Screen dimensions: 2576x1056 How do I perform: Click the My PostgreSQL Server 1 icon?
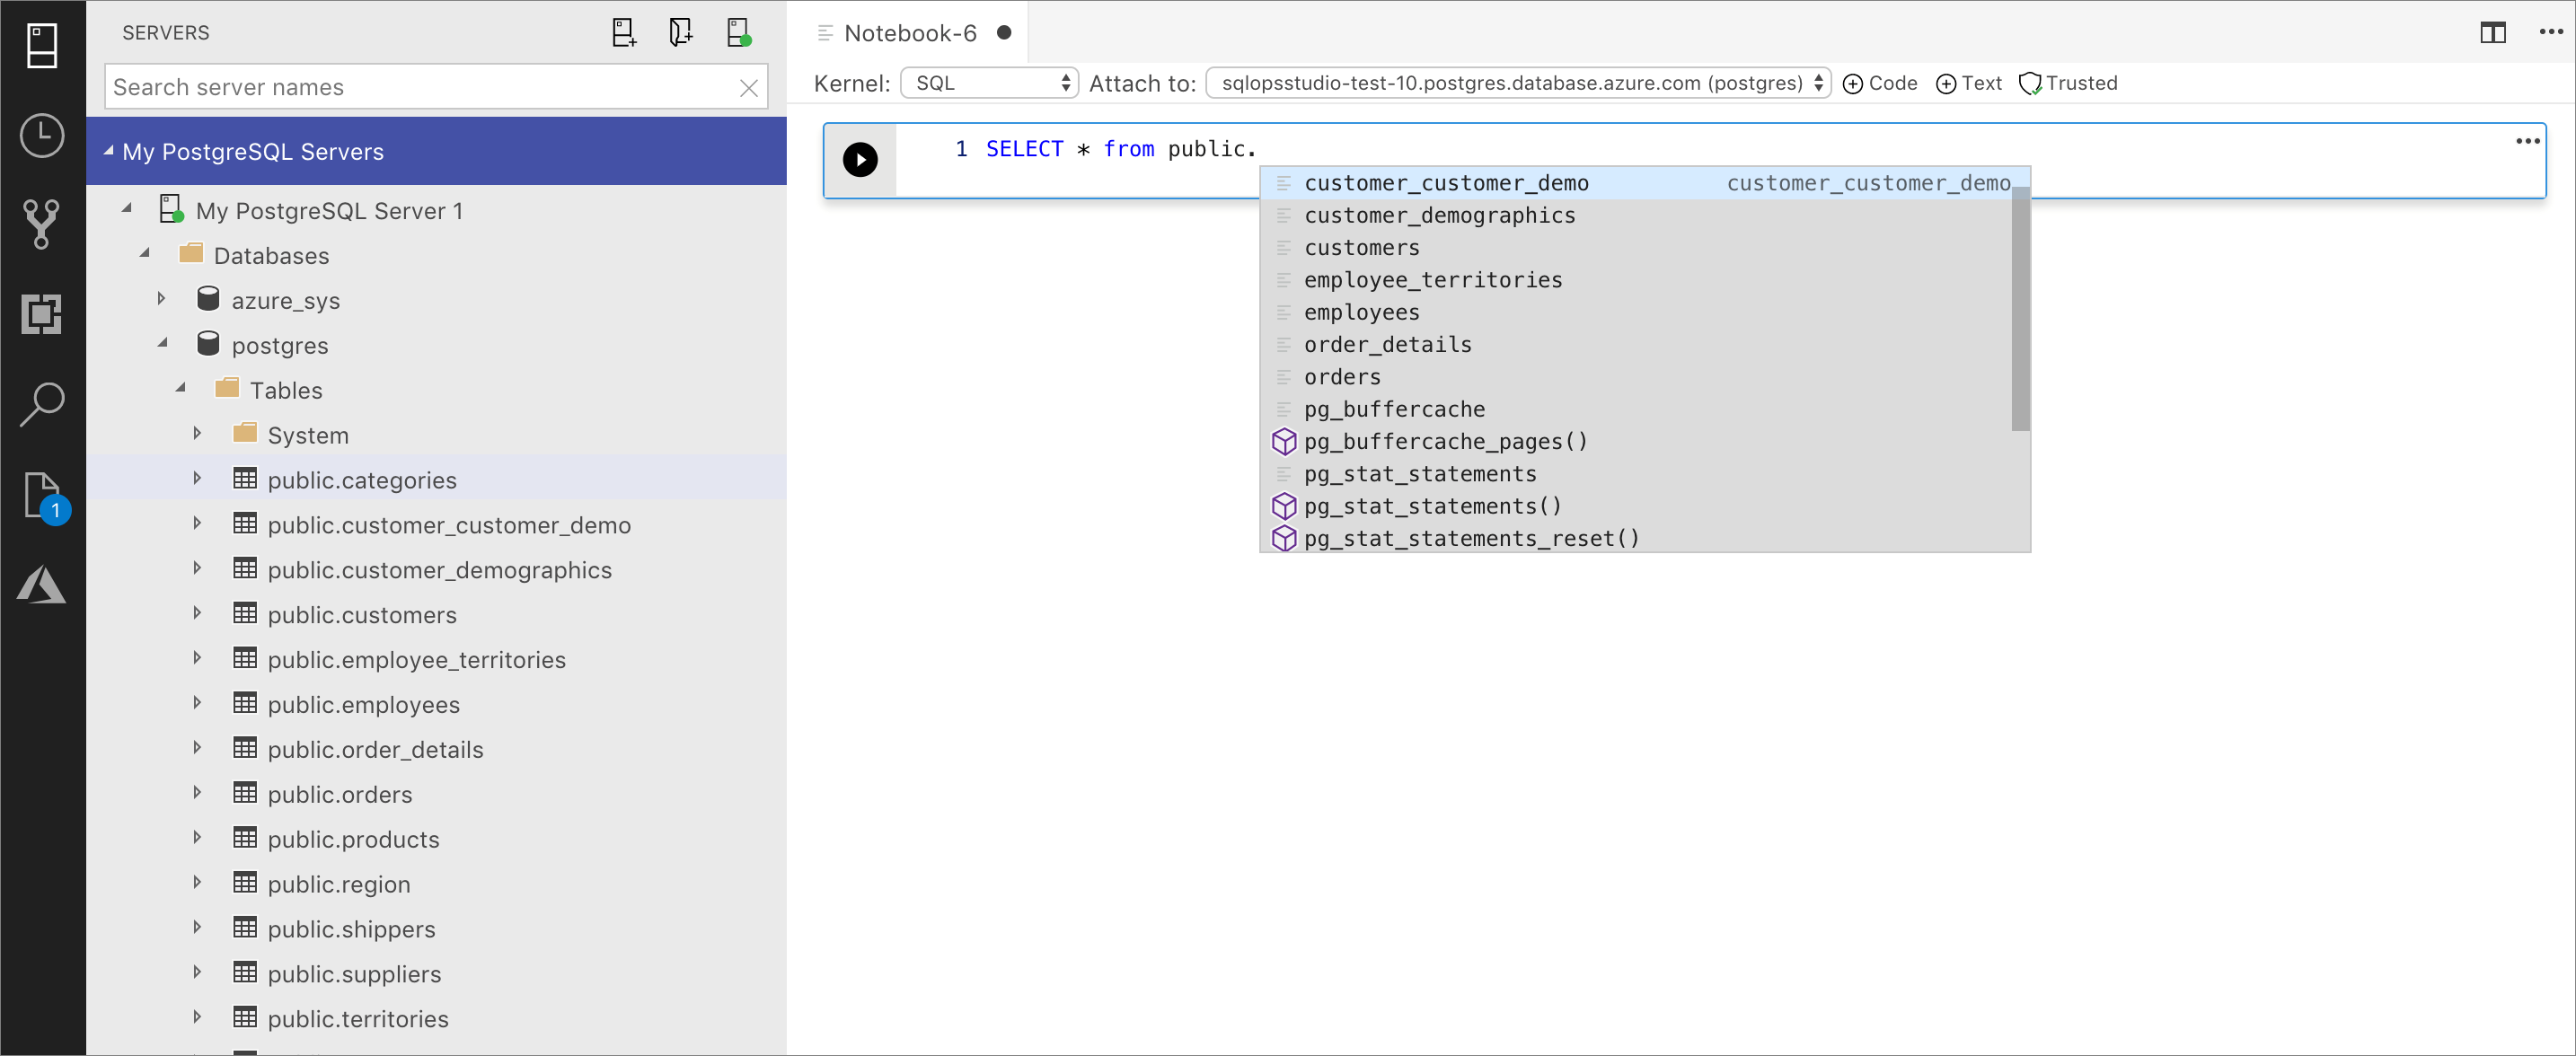point(171,209)
